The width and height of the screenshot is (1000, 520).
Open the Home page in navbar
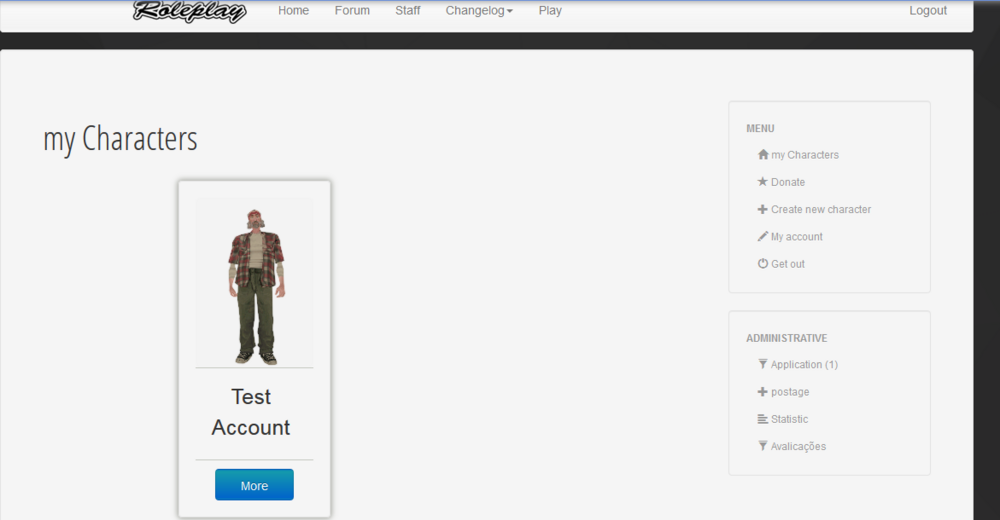[x=293, y=11]
